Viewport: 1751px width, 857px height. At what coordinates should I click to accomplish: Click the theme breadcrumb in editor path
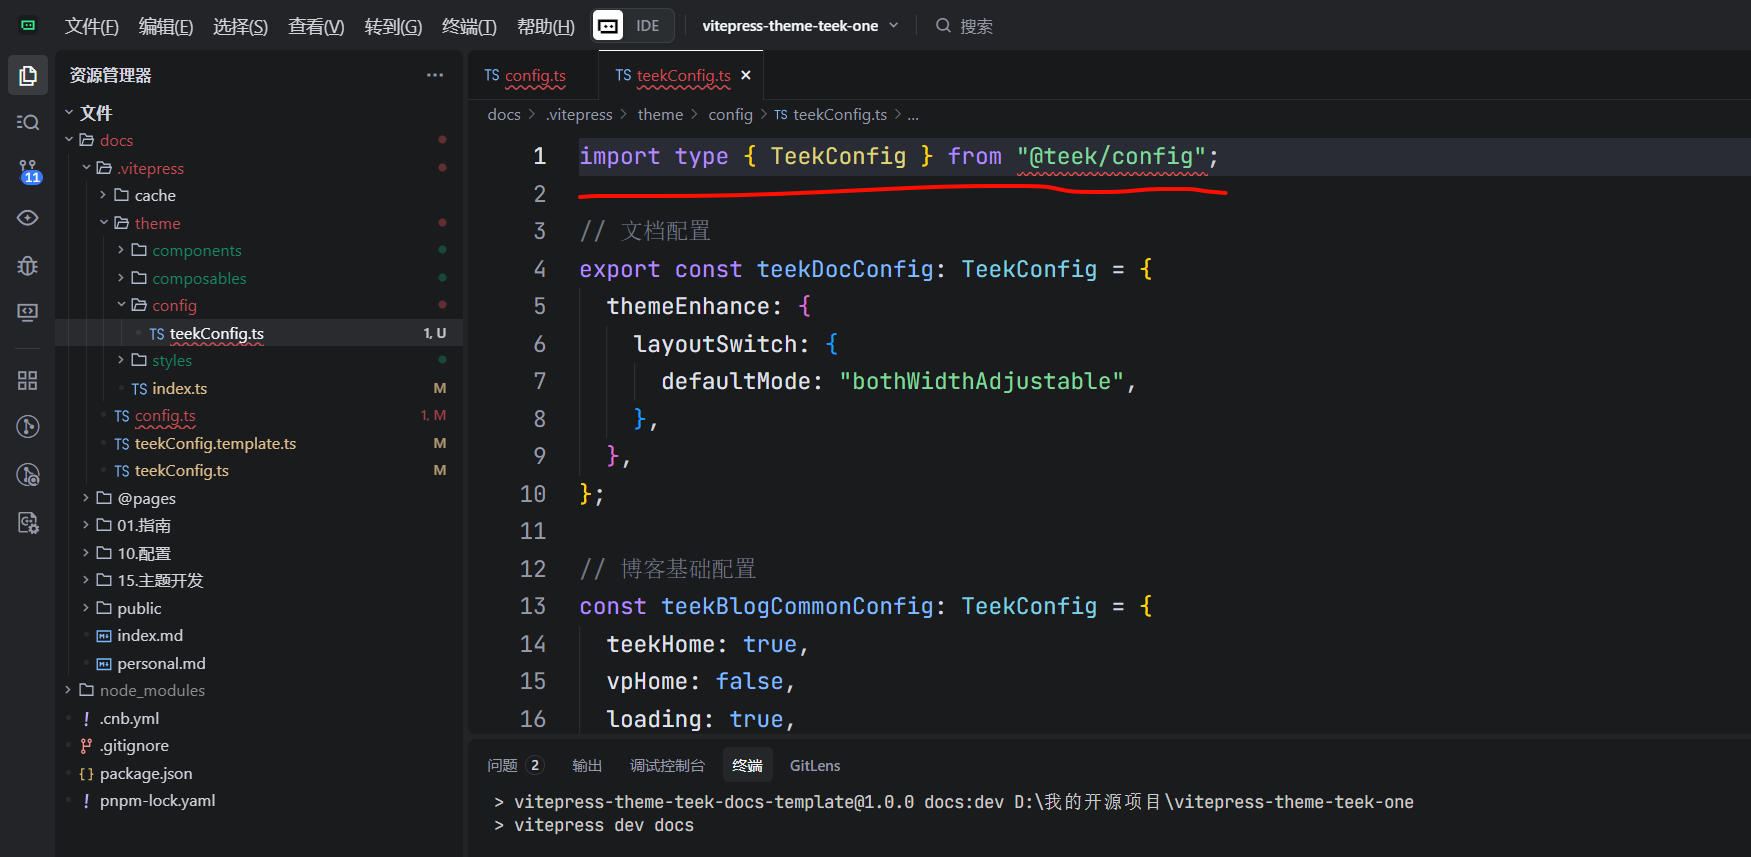click(660, 115)
